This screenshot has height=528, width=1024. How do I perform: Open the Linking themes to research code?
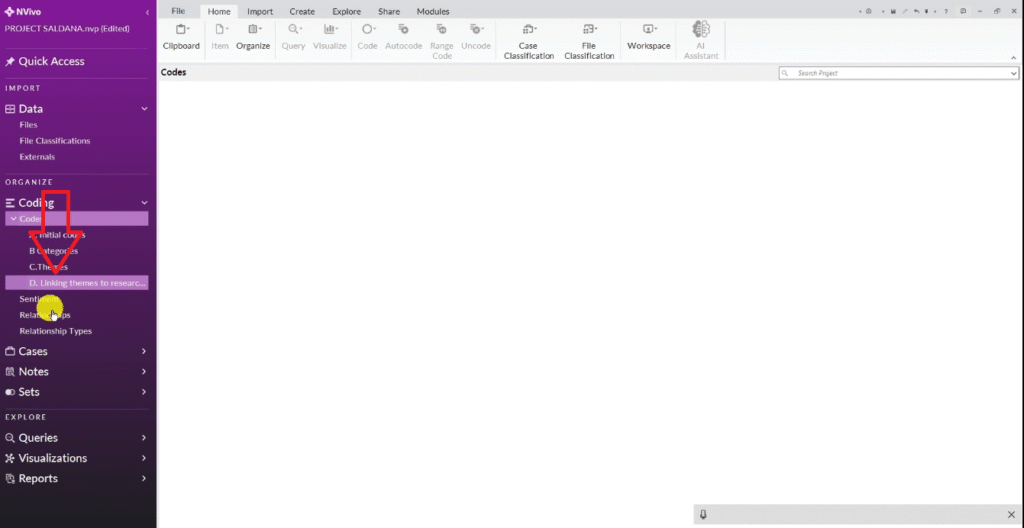tap(87, 283)
